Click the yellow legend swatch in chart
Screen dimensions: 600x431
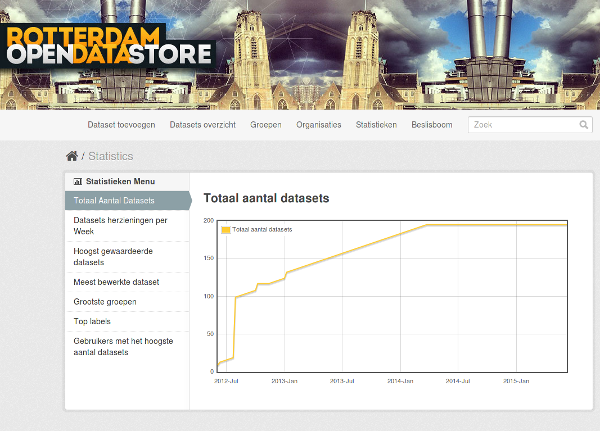point(226,230)
